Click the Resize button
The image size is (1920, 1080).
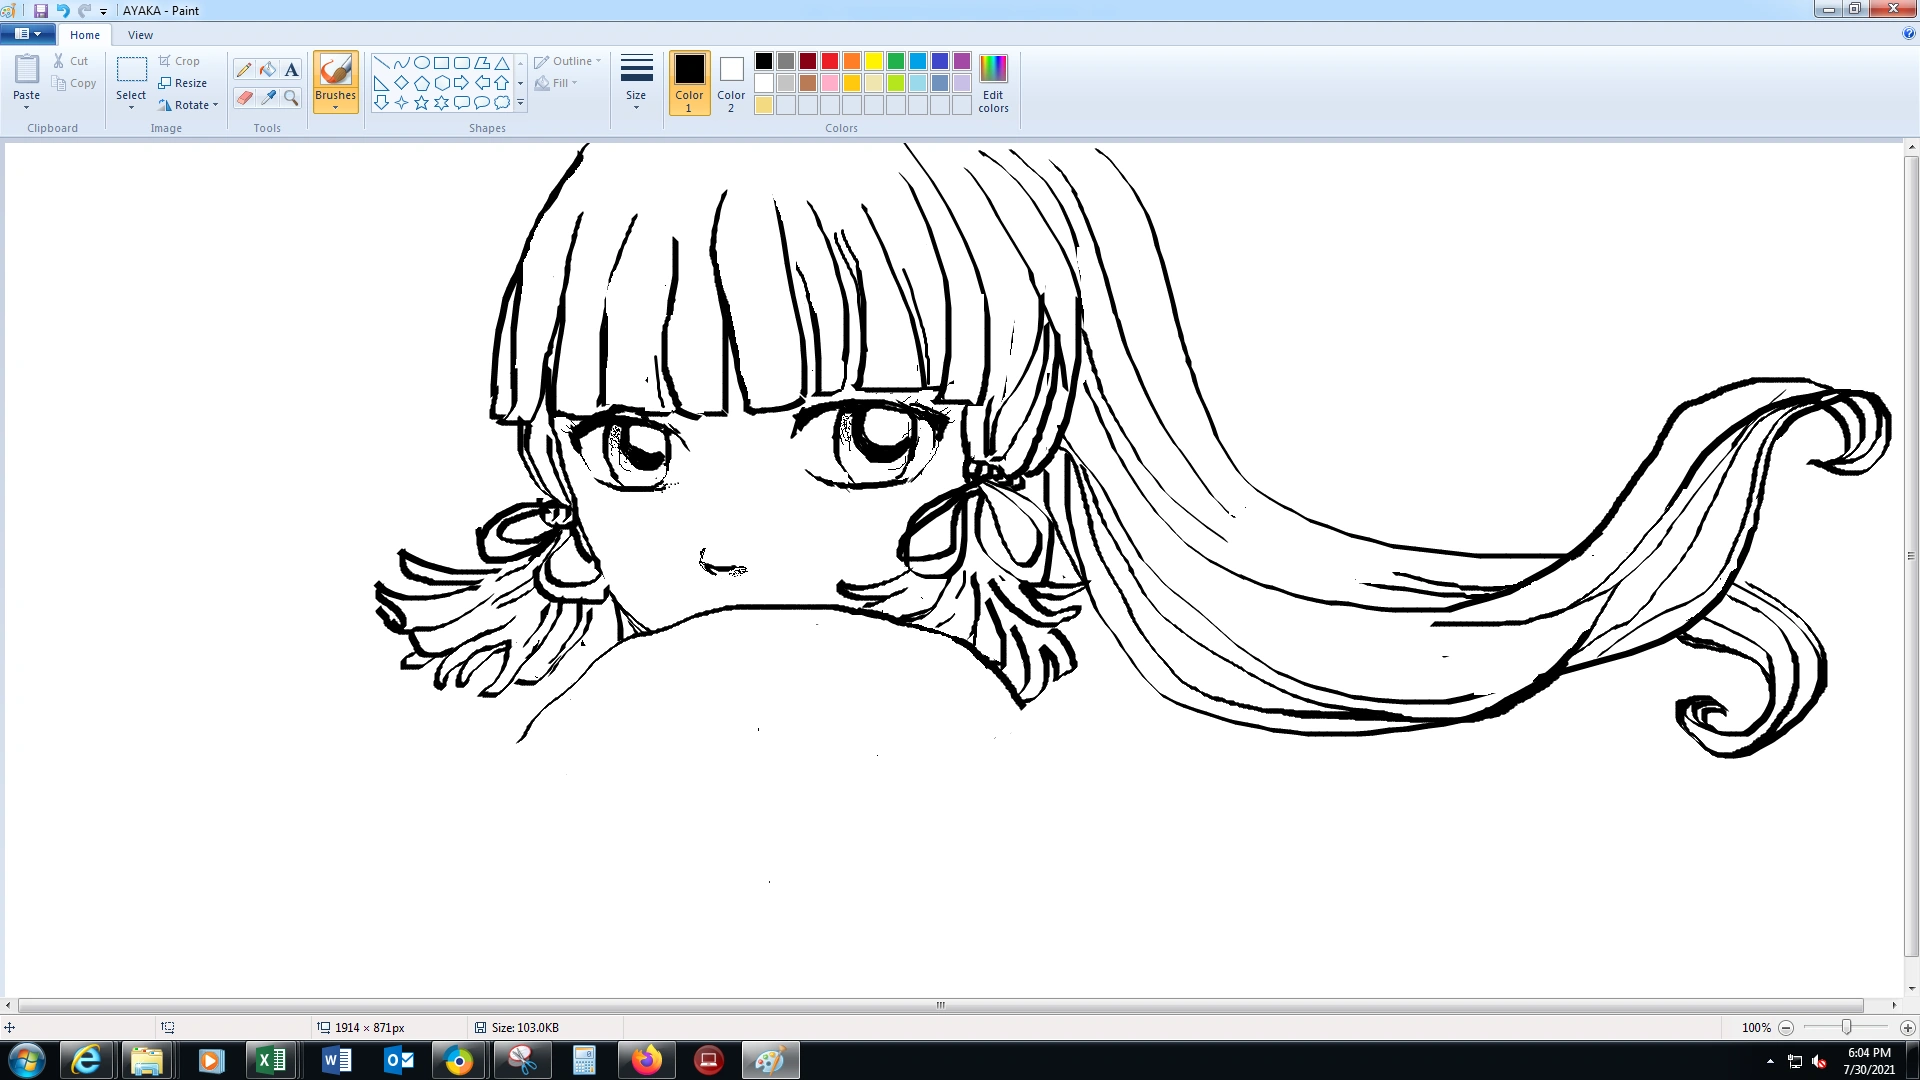[x=183, y=83]
